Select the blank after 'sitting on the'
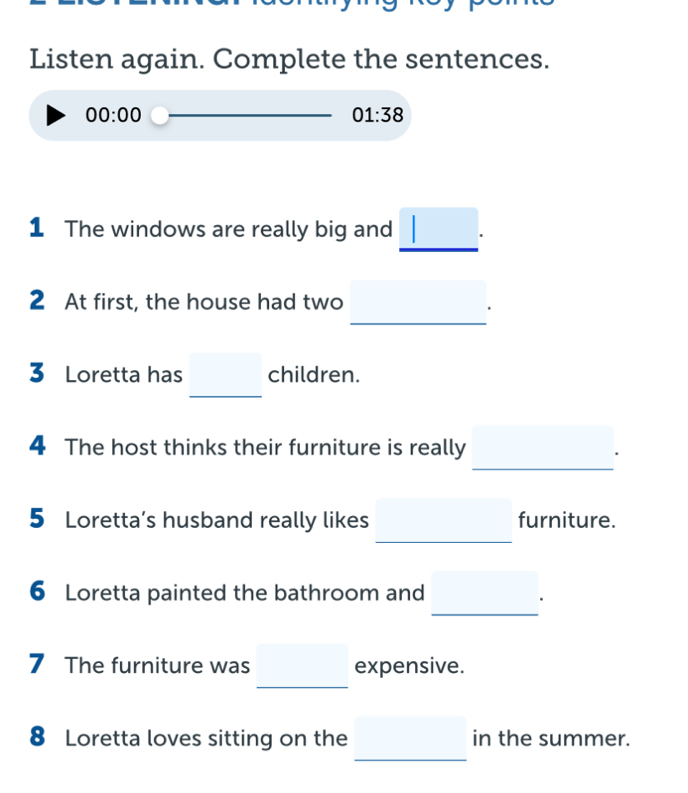The width and height of the screenshot is (688, 793). [x=411, y=738]
